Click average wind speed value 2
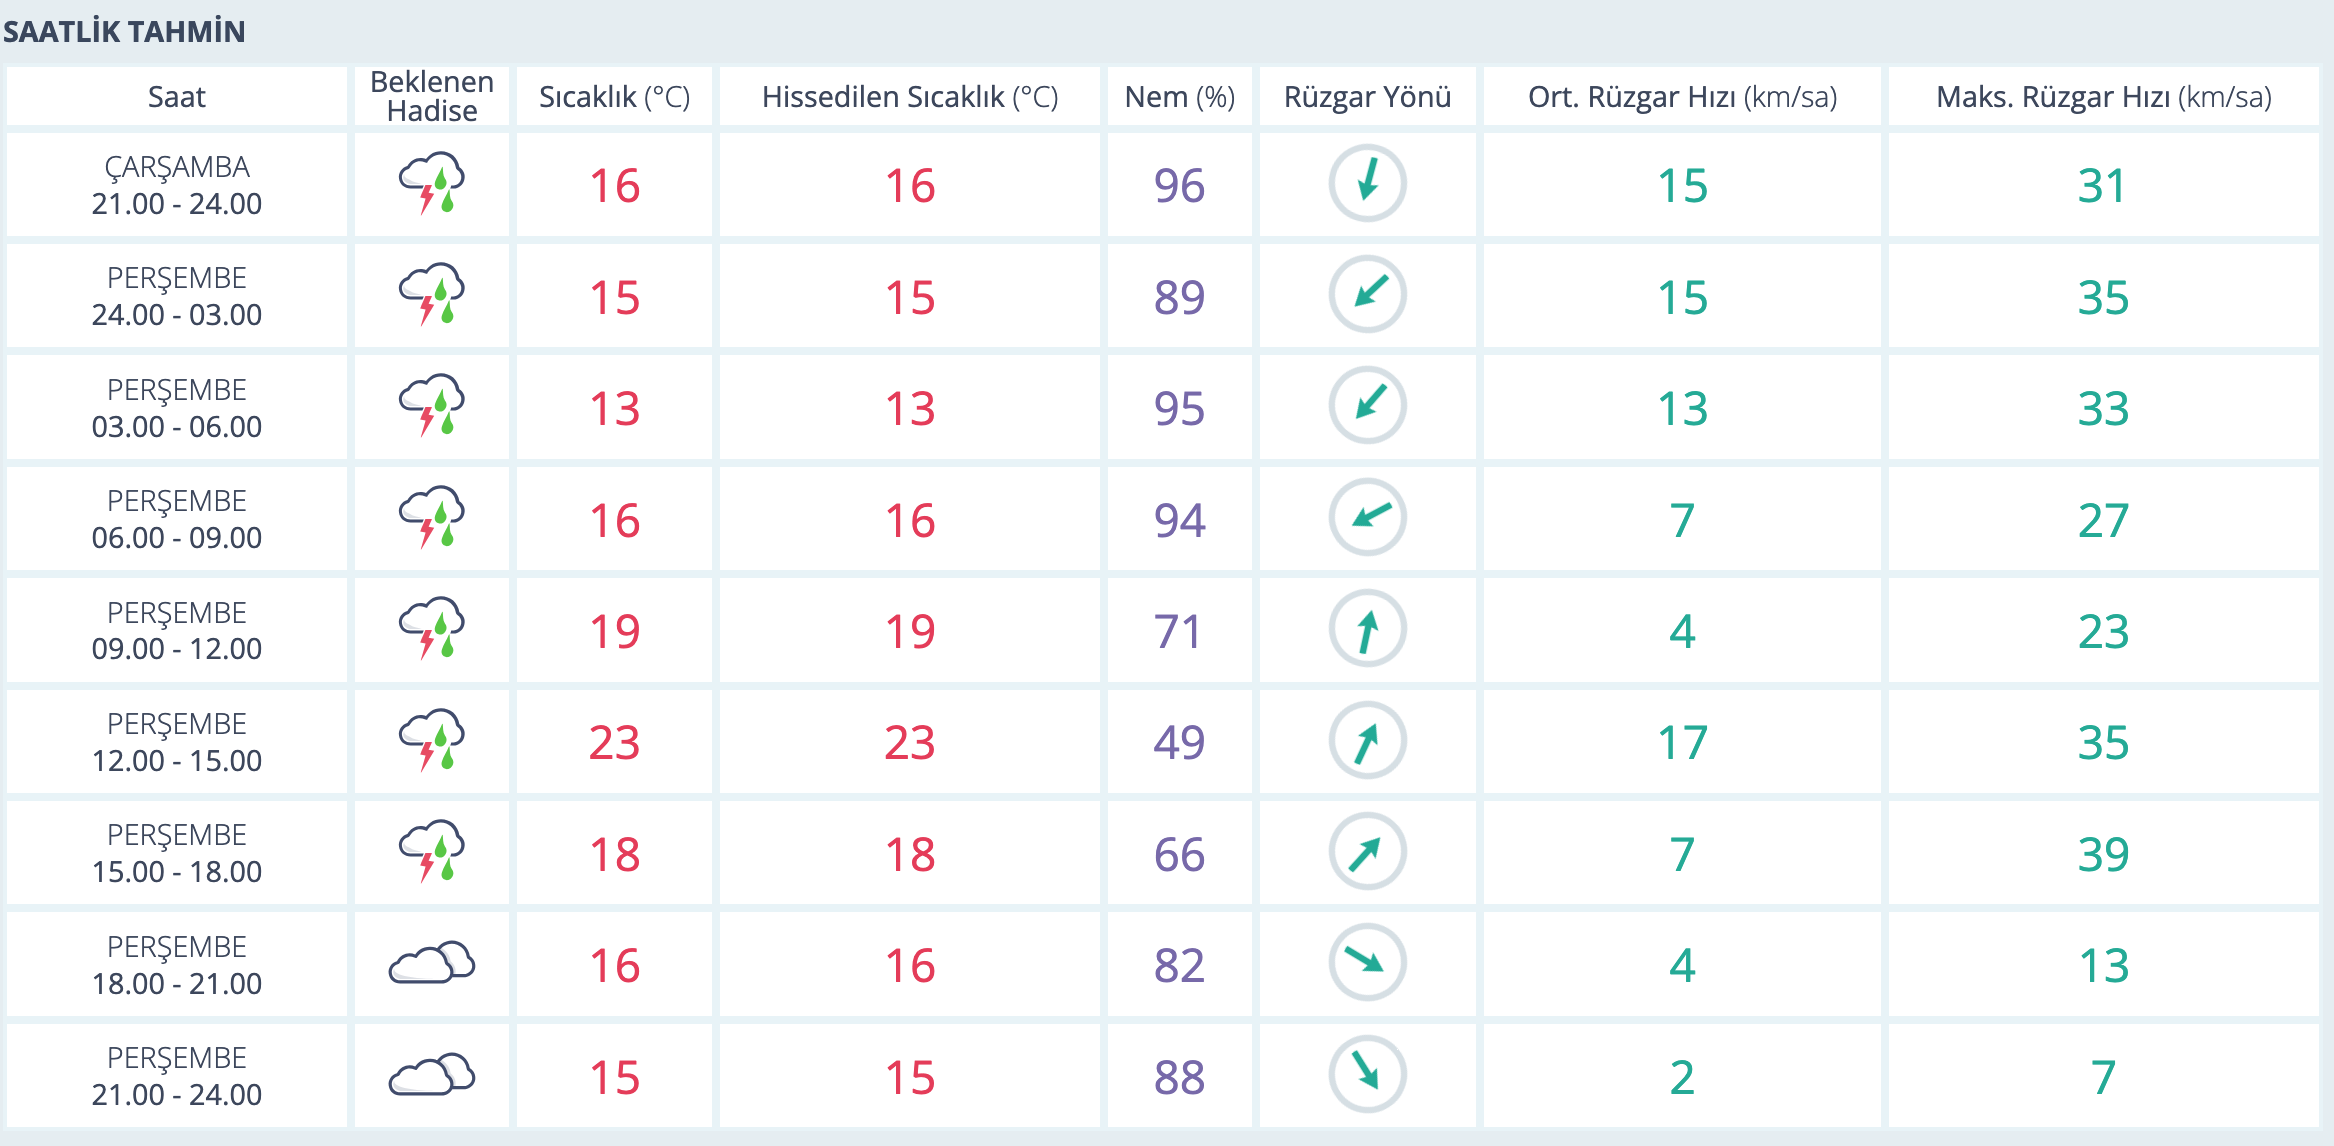The height and width of the screenshot is (1146, 2334). coord(1682,1078)
